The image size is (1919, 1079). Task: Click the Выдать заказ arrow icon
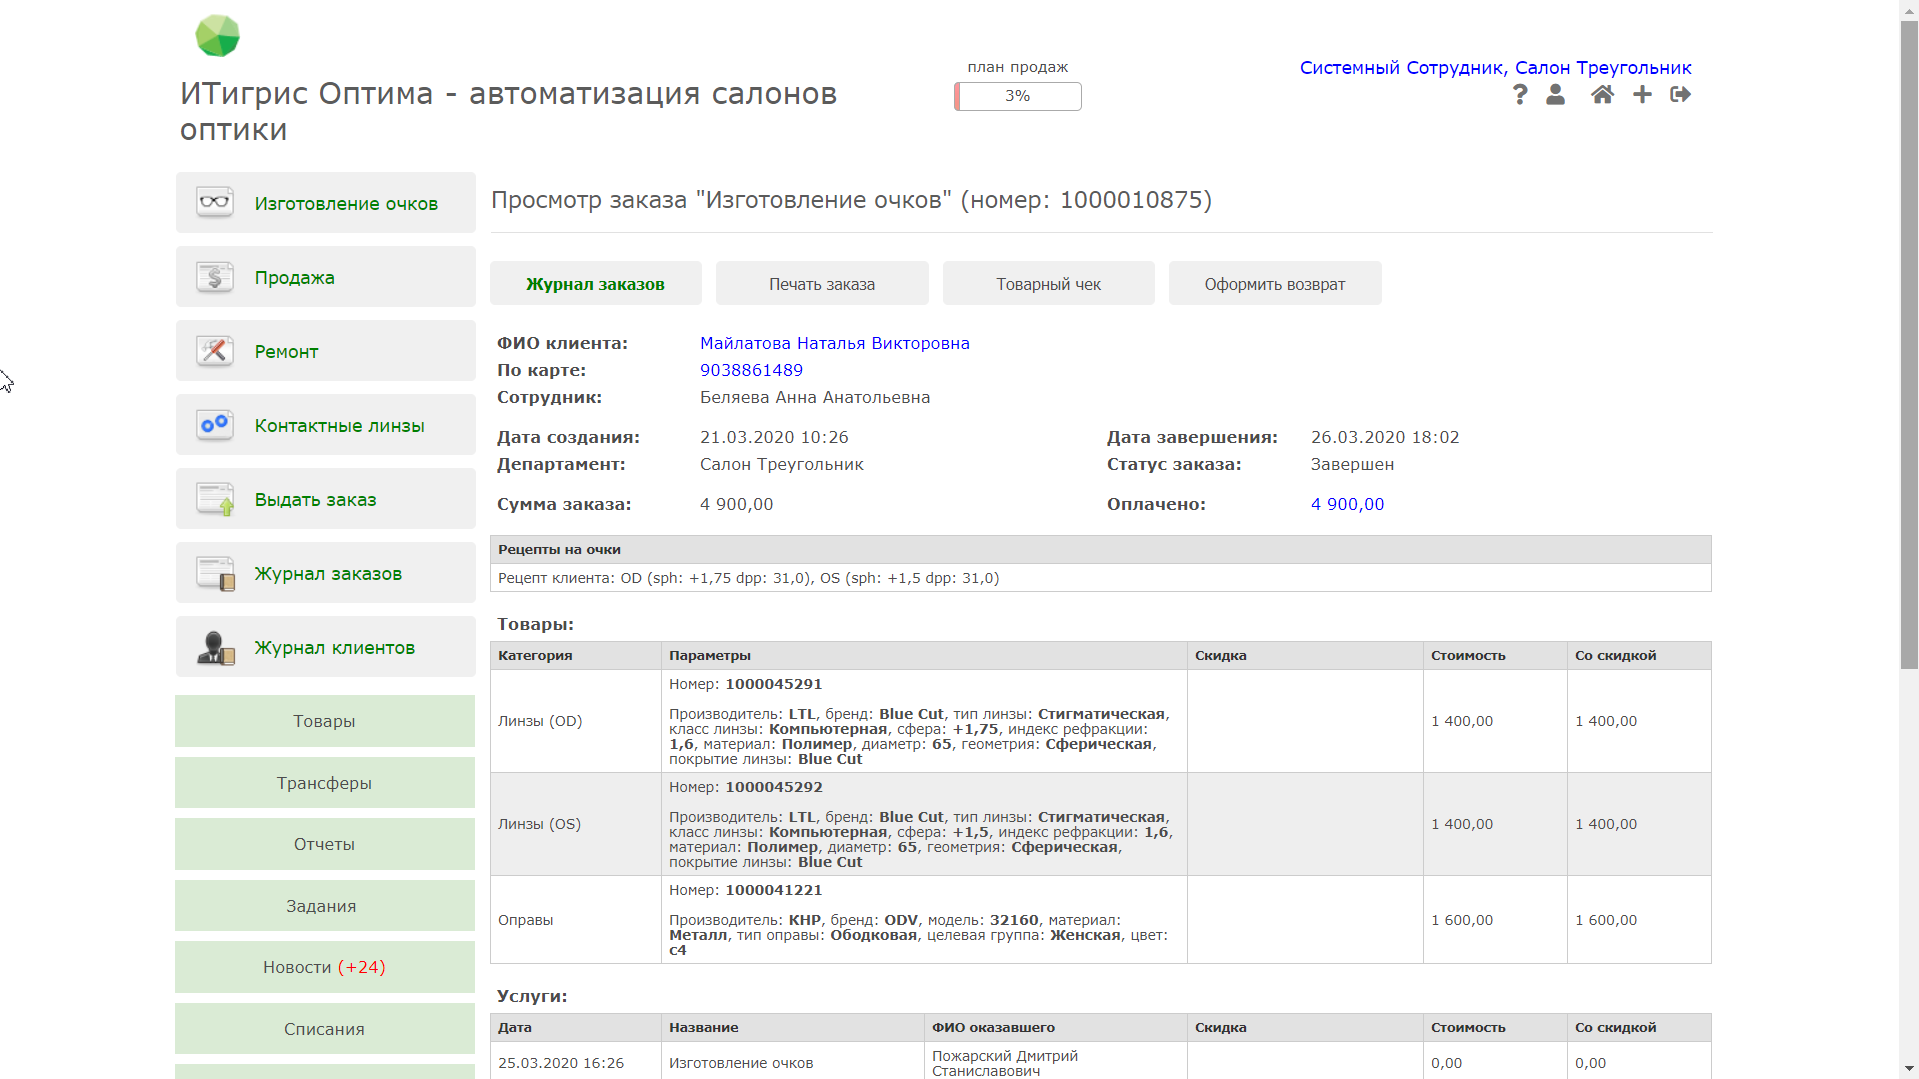(x=215, y=498)
